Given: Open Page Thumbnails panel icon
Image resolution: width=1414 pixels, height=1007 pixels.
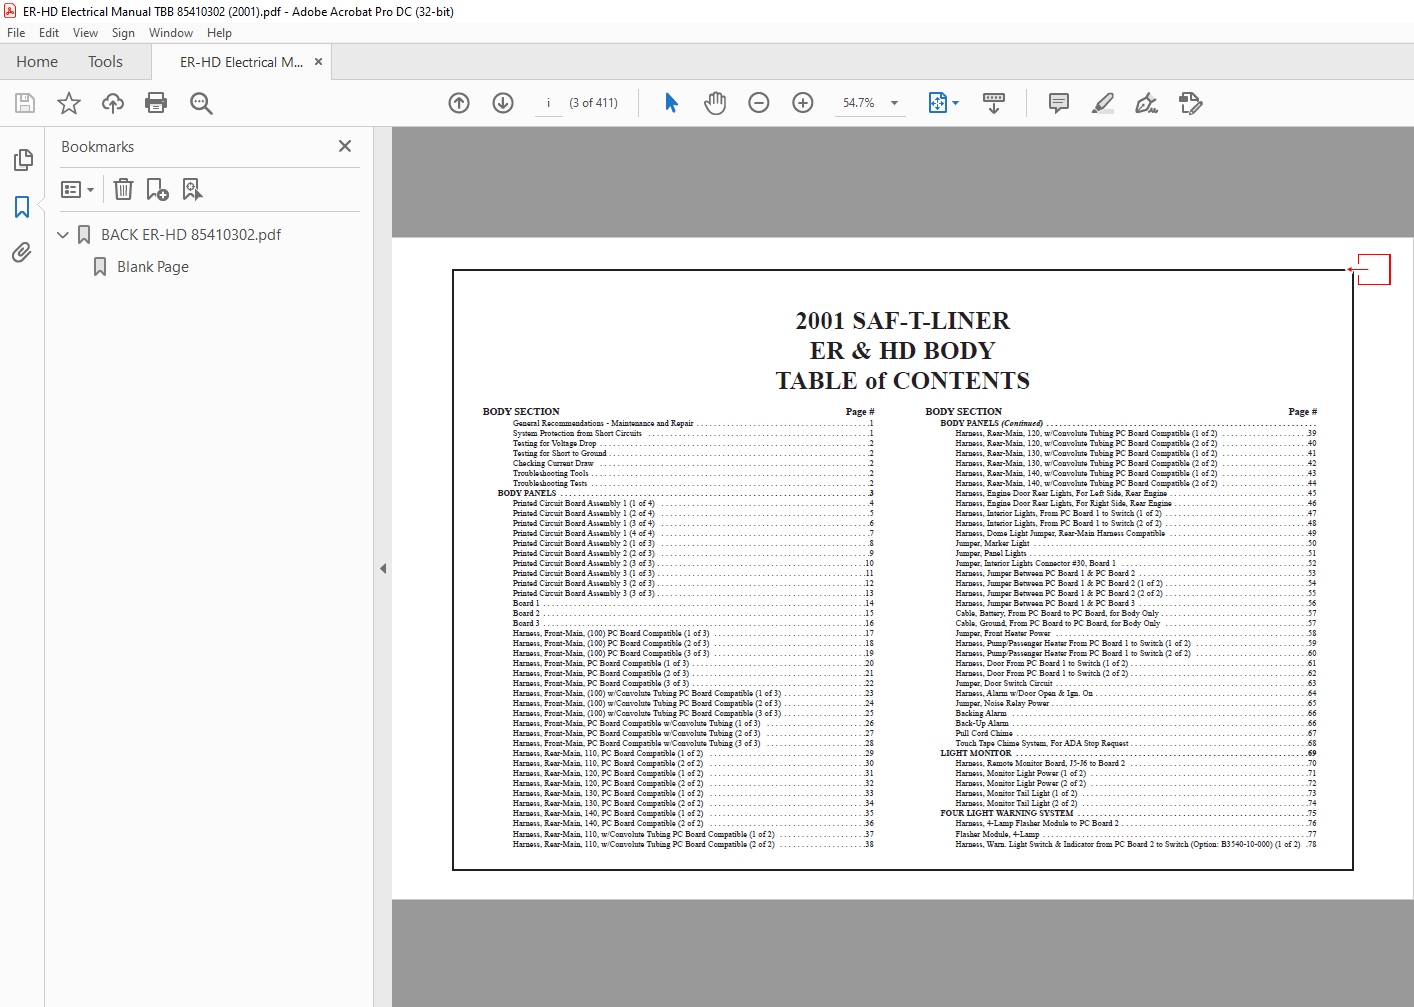Looking at the screenshot, I should point(22,160).
